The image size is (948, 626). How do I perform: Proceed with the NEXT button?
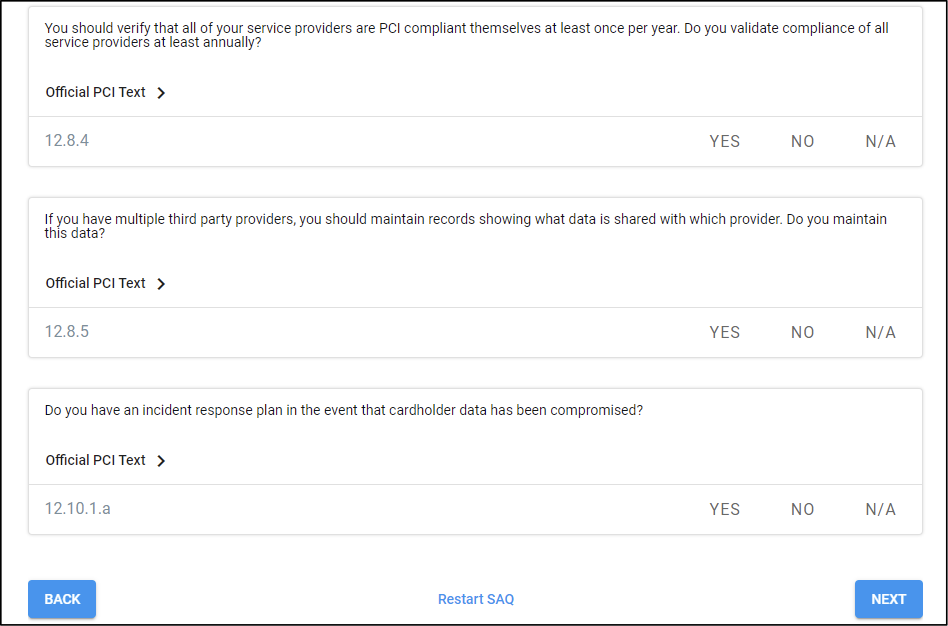(x=888, y=599)
